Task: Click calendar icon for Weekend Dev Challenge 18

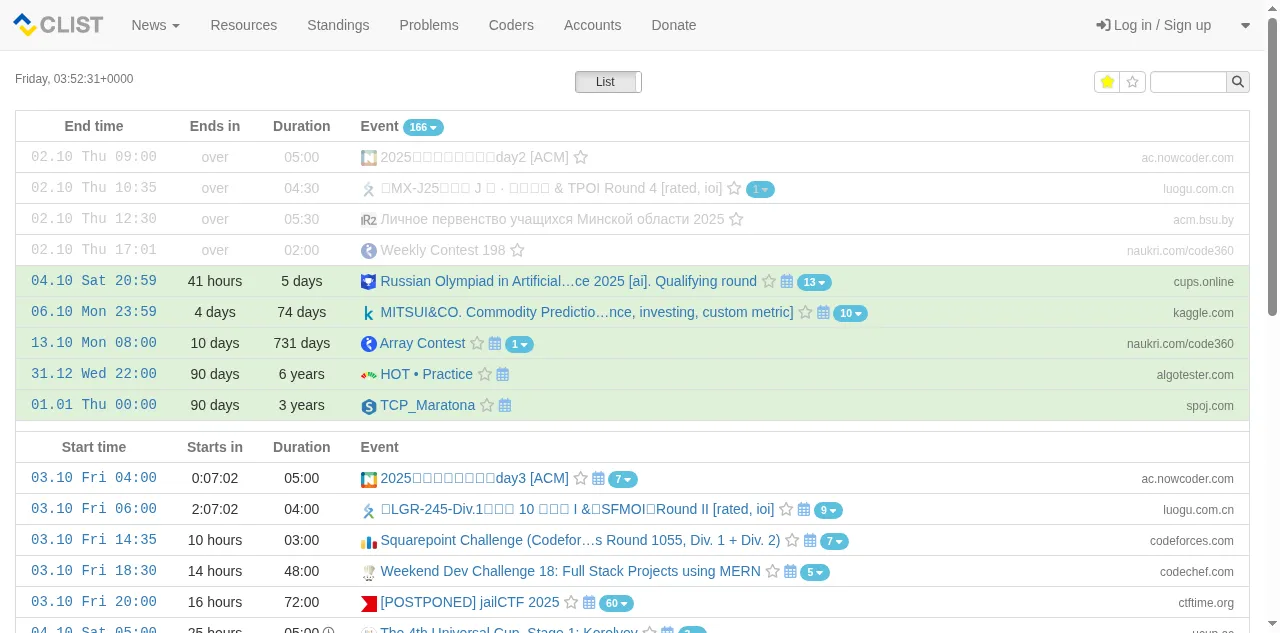Action: click(x=790, y=572)
